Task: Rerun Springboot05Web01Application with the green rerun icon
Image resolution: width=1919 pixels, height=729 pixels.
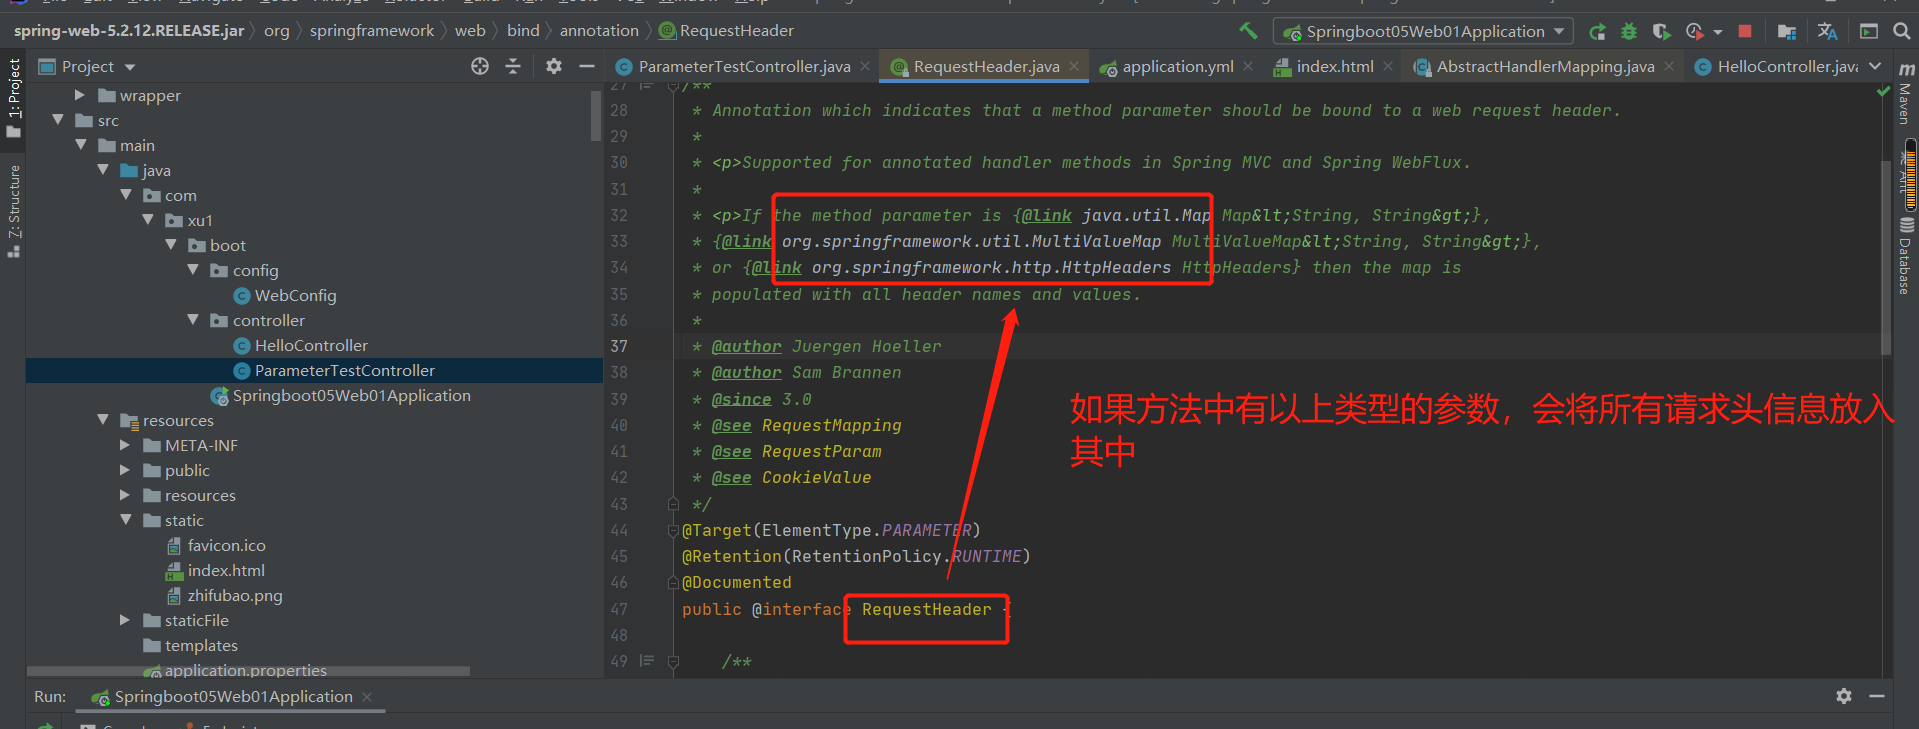Action: (x=1597, y=32)
